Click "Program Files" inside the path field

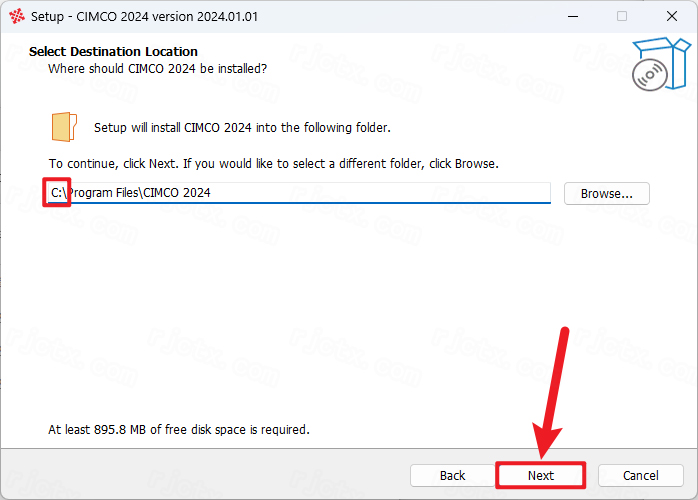tap(103, 193)
